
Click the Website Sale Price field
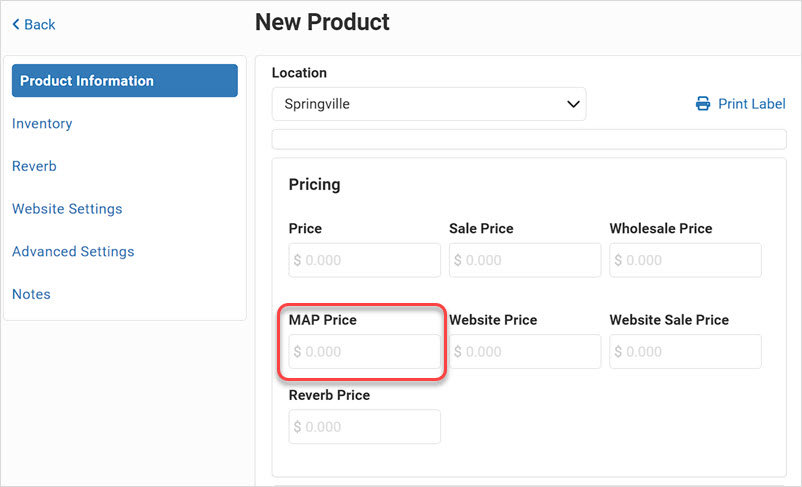click(685, 351)
